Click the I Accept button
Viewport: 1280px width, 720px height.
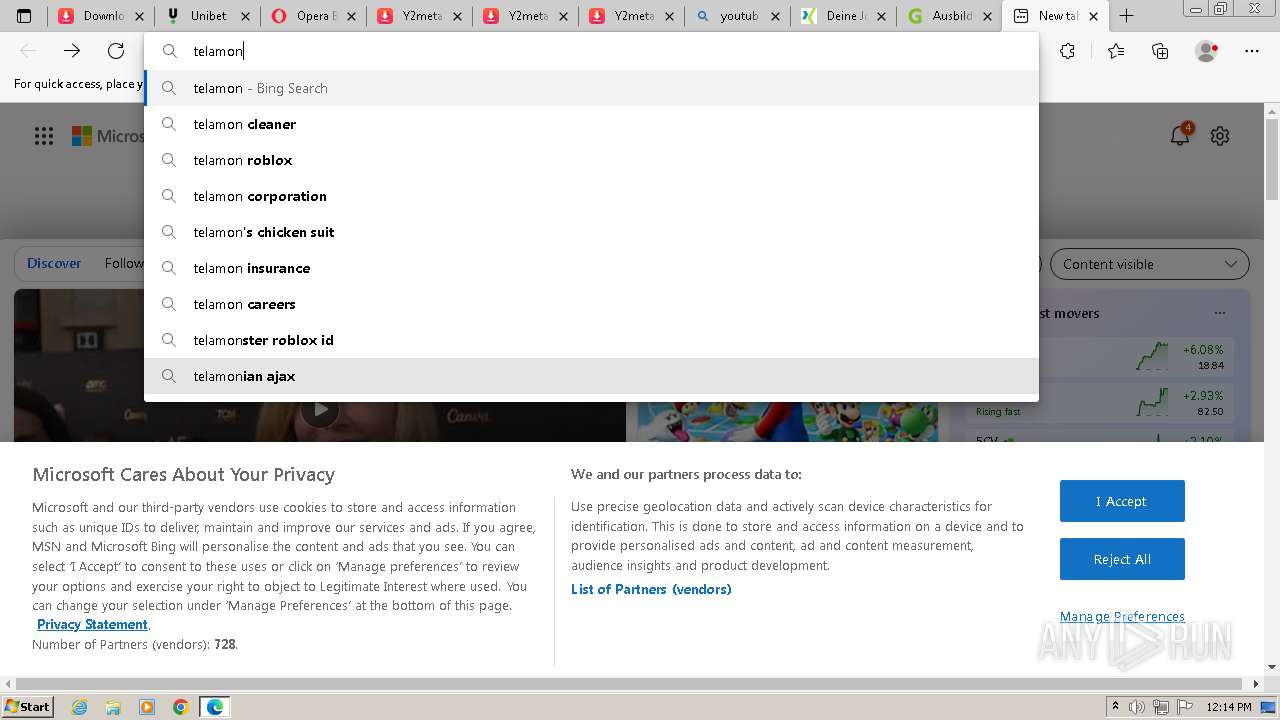1122,501
